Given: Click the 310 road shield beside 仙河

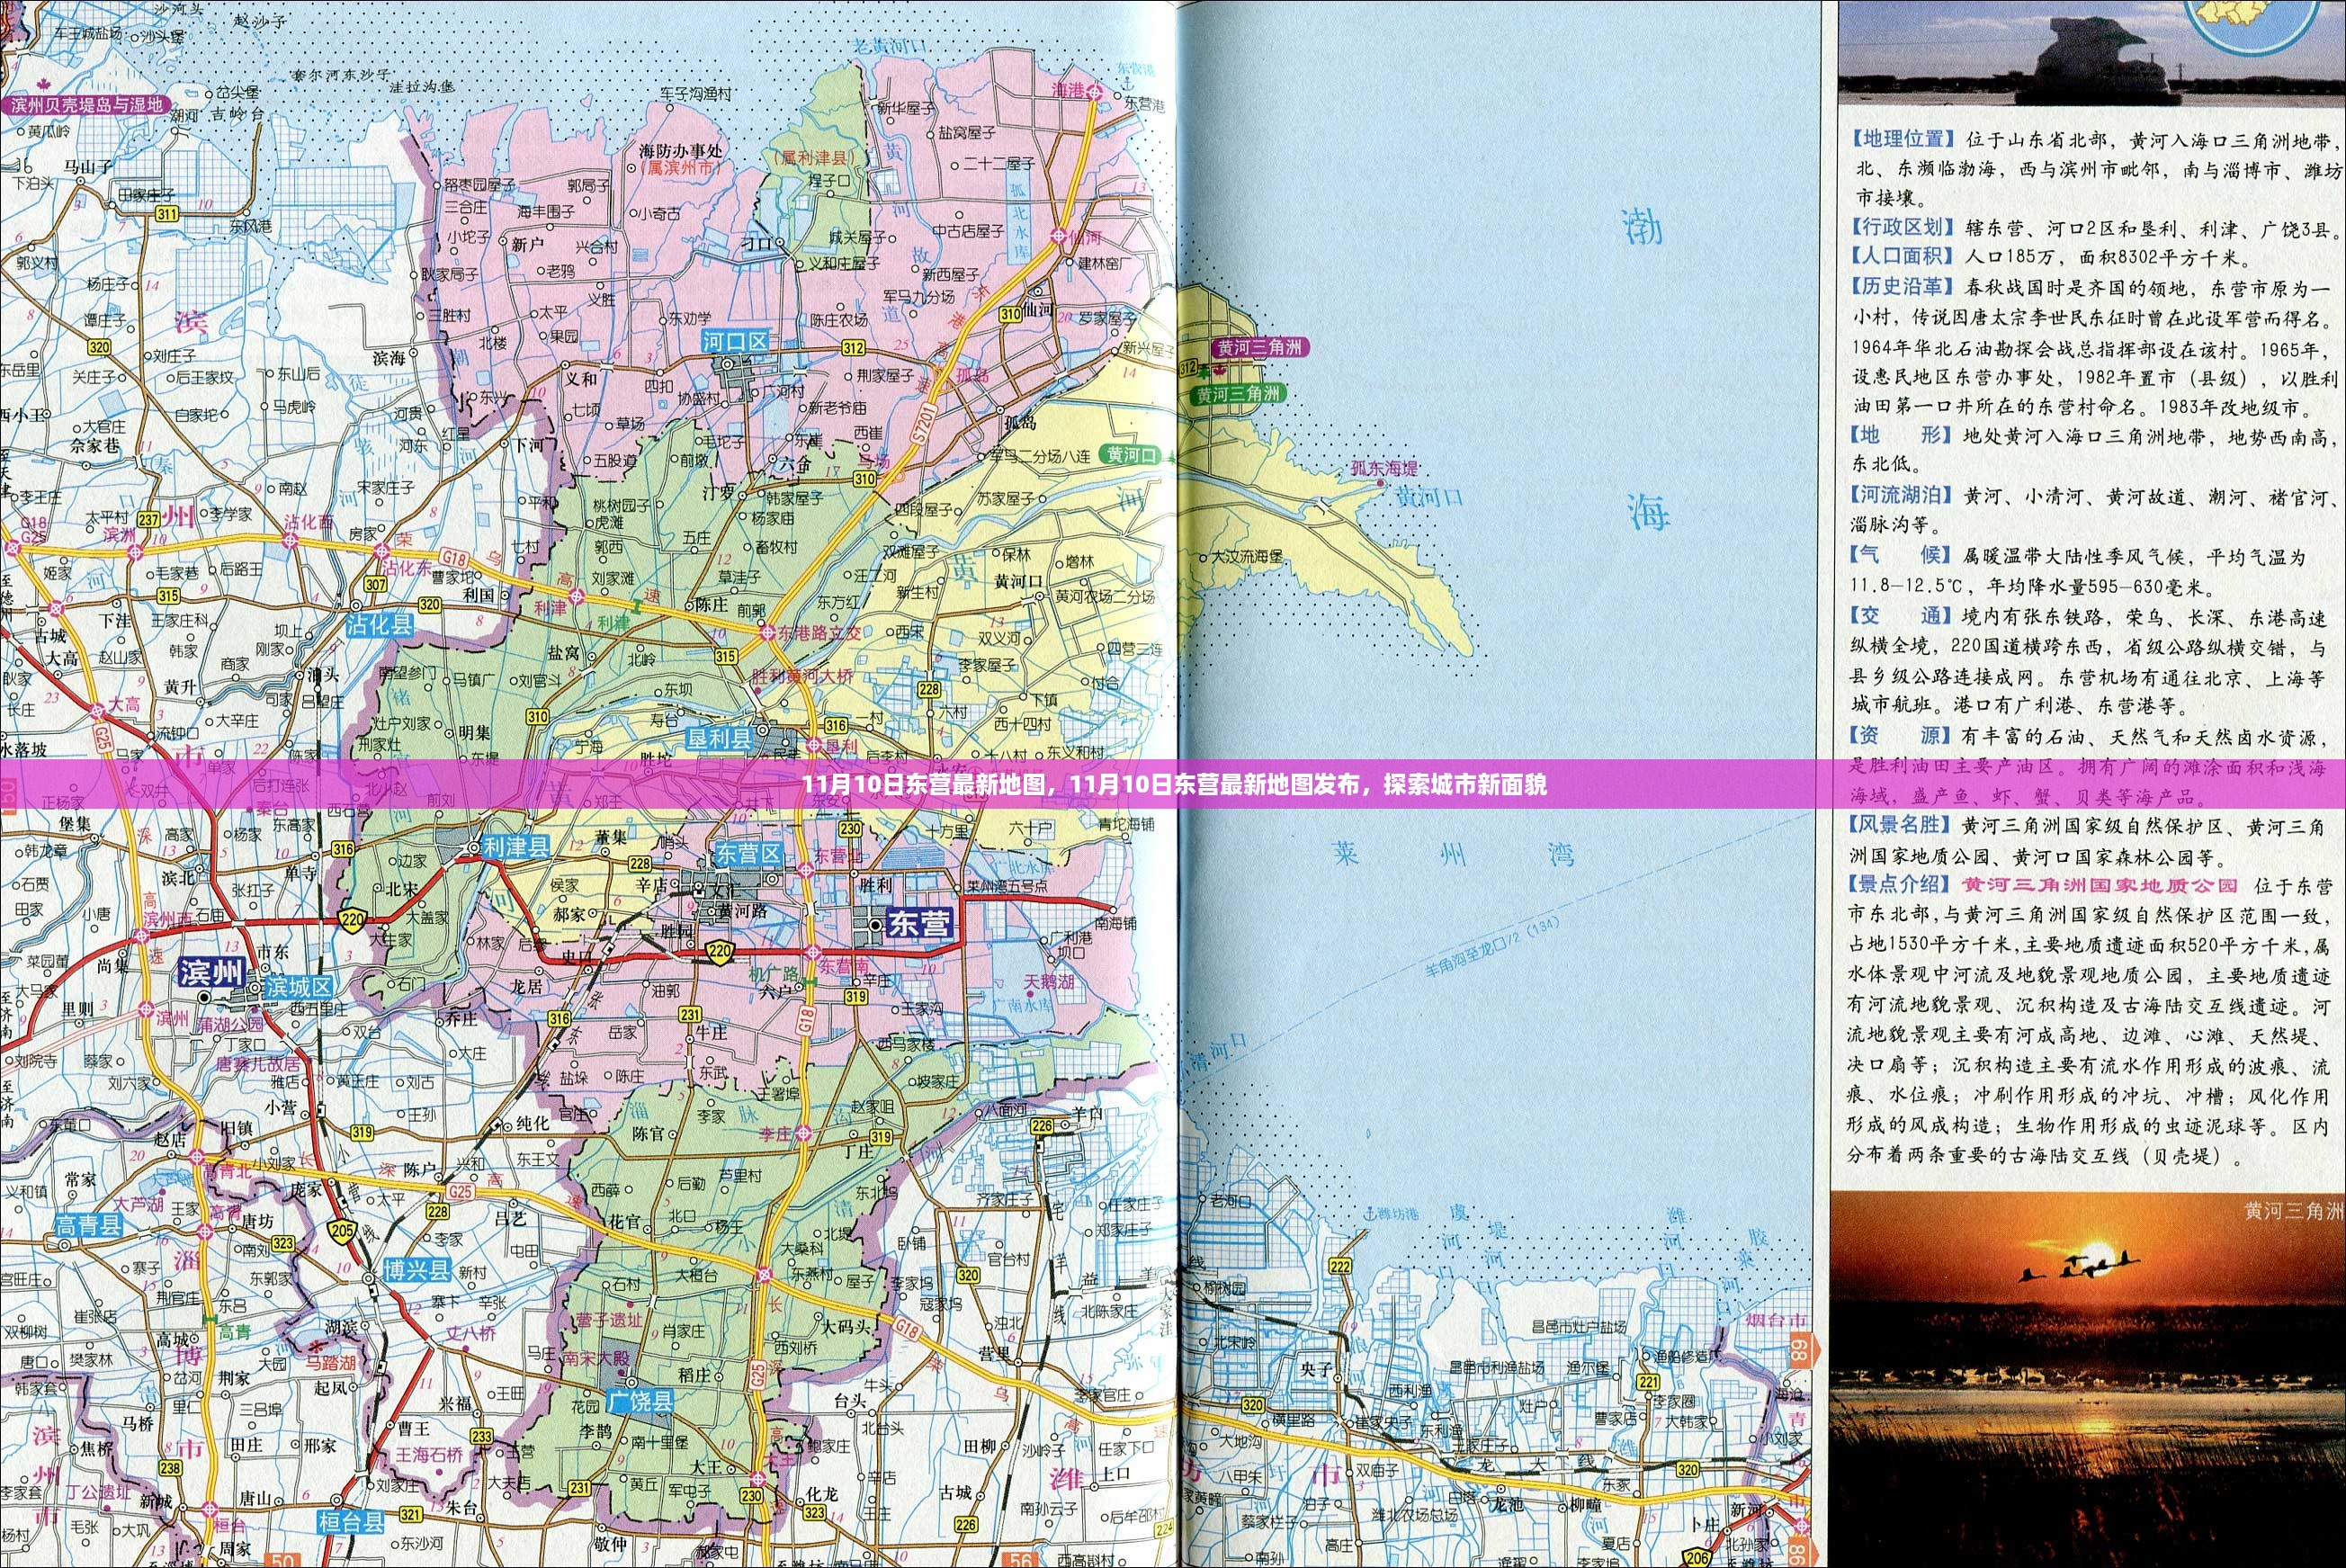Looking at the screenshot, I should coord(1011,314).
